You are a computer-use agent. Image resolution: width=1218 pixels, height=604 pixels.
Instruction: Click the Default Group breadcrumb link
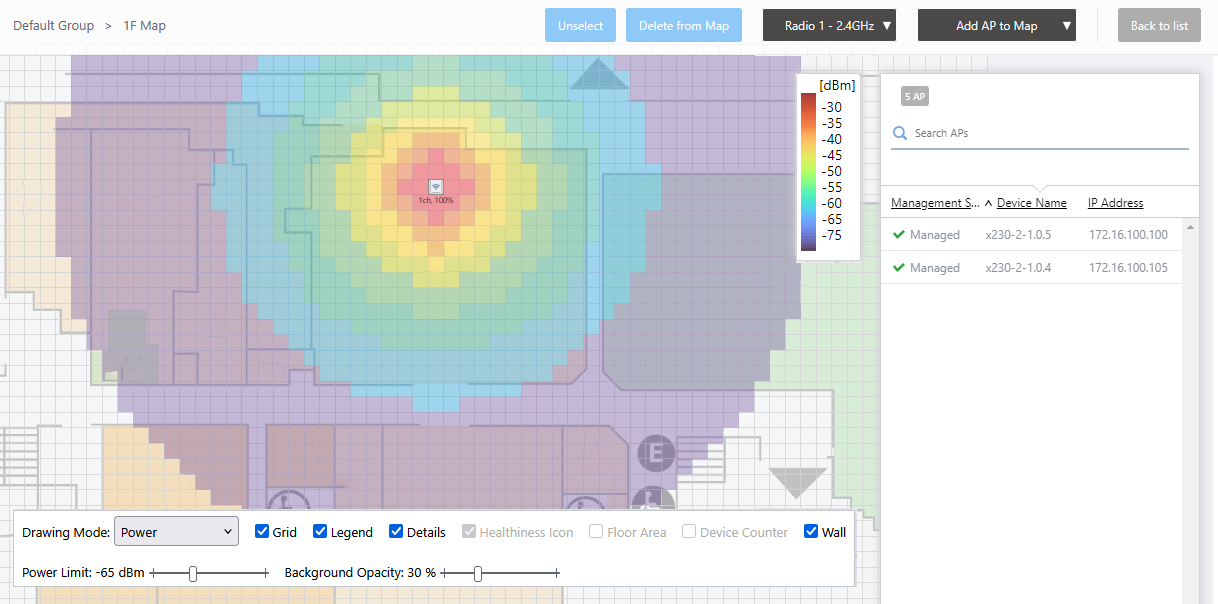pos(53,26)
